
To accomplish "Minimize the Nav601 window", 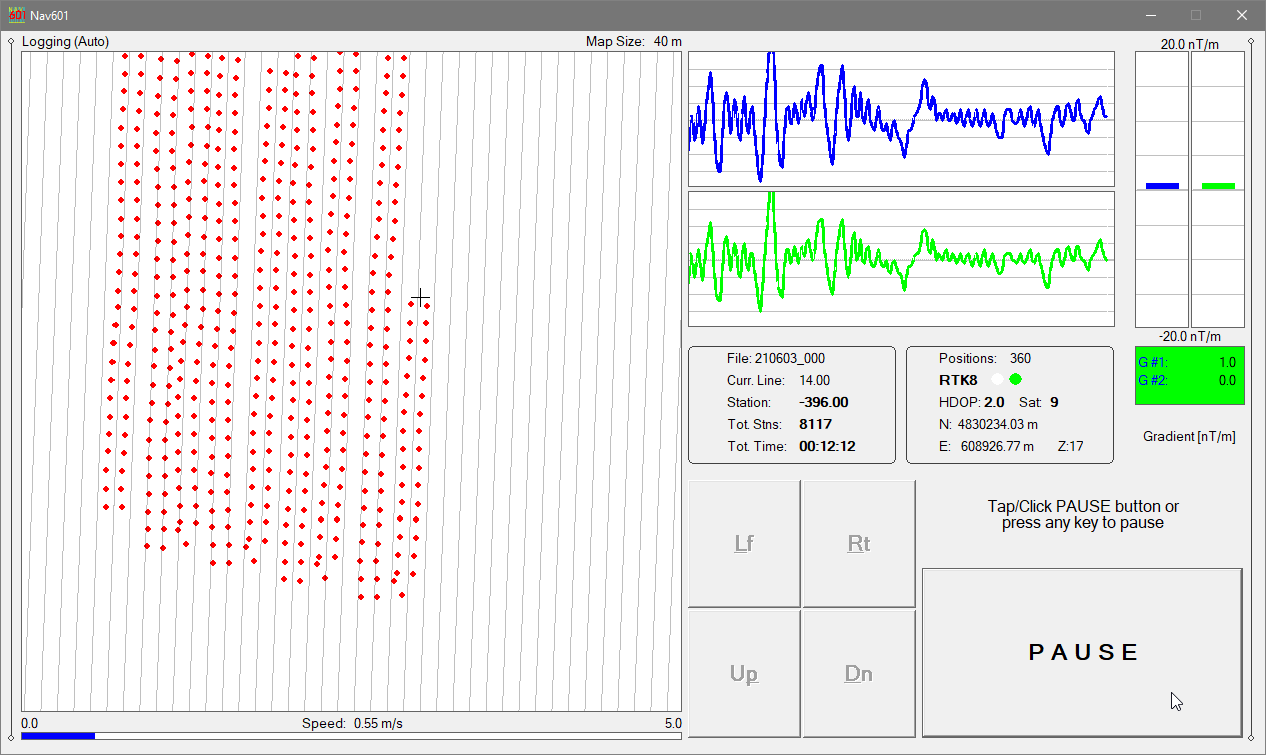I will click(x=1150, y=15).
